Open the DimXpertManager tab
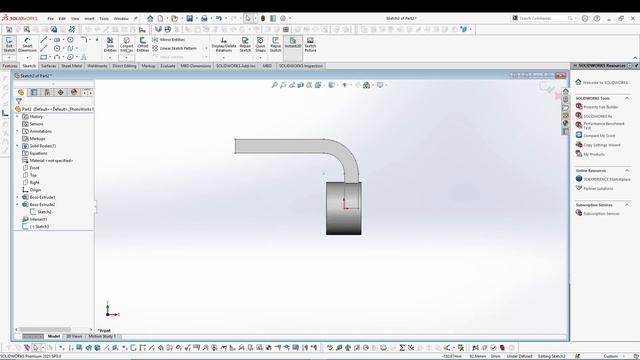 pos(61,93)
